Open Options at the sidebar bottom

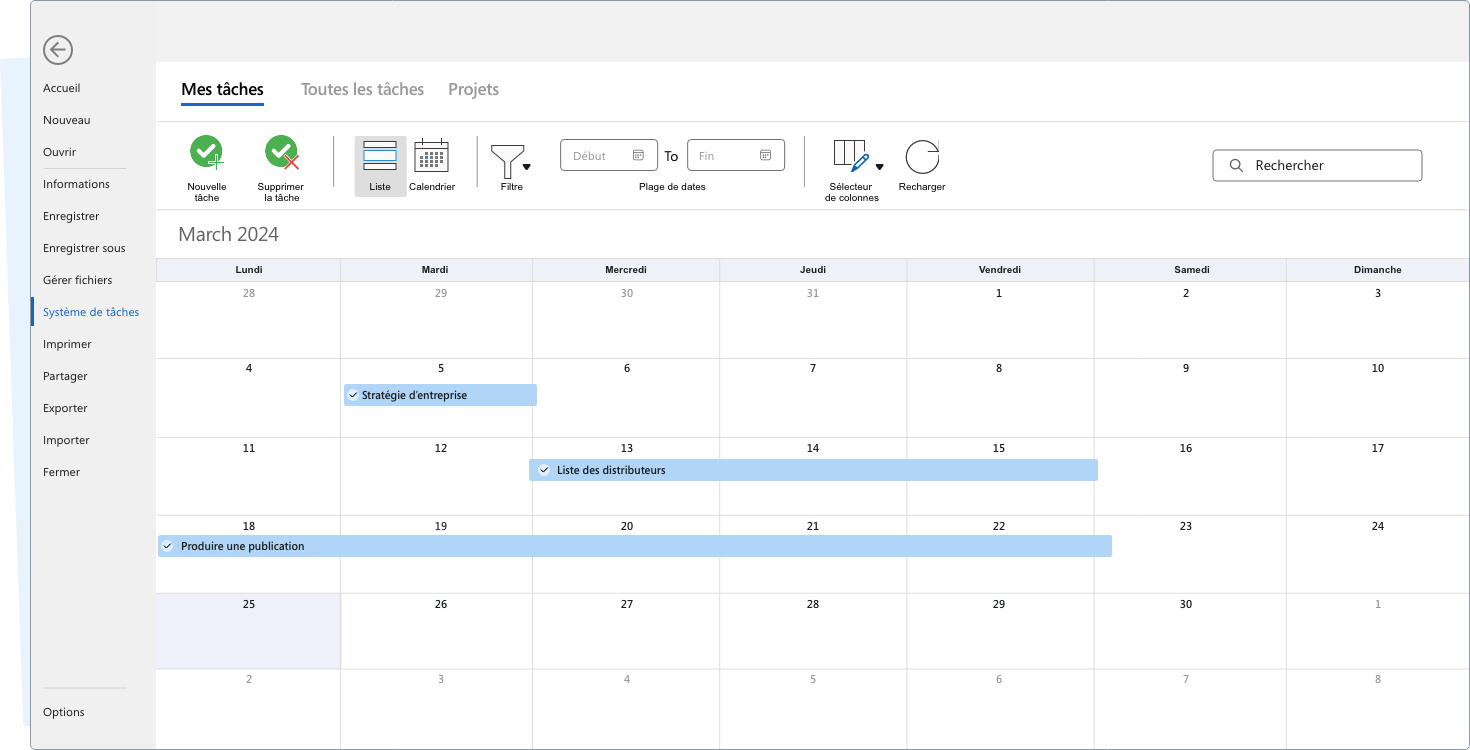[x=64, y=712]
